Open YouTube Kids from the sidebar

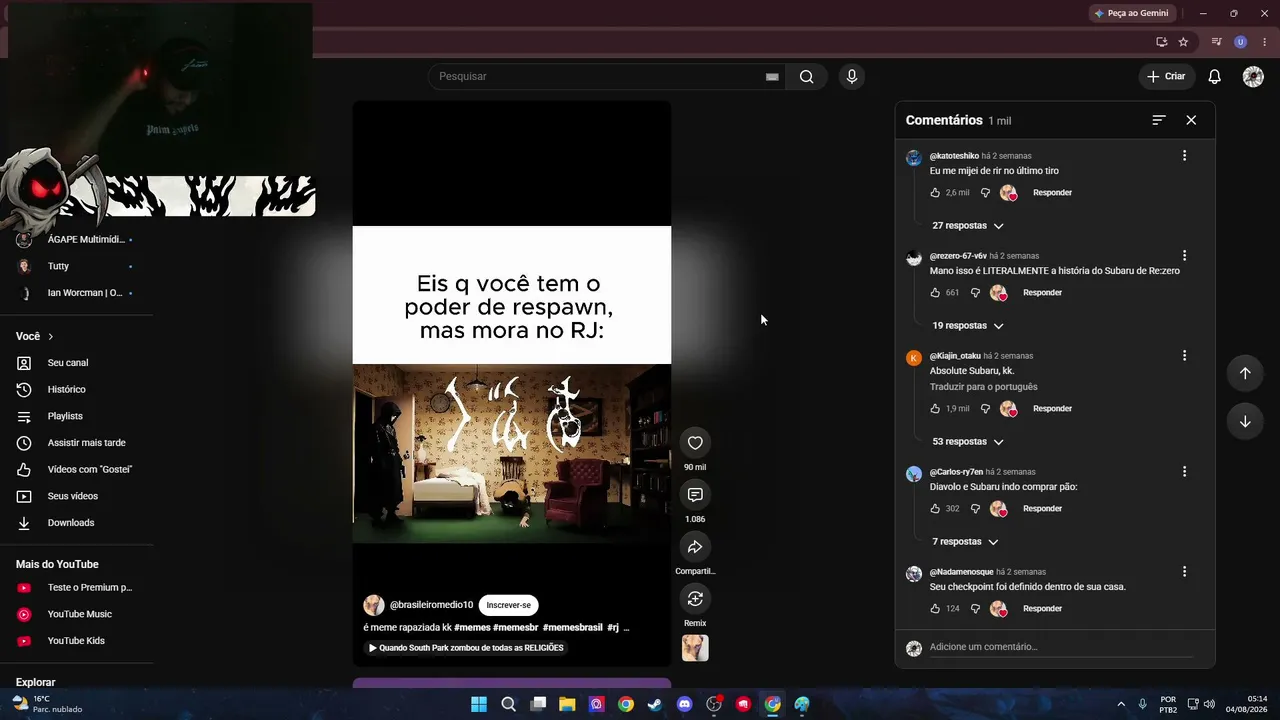pyautogui.click(x=76, y=641)
